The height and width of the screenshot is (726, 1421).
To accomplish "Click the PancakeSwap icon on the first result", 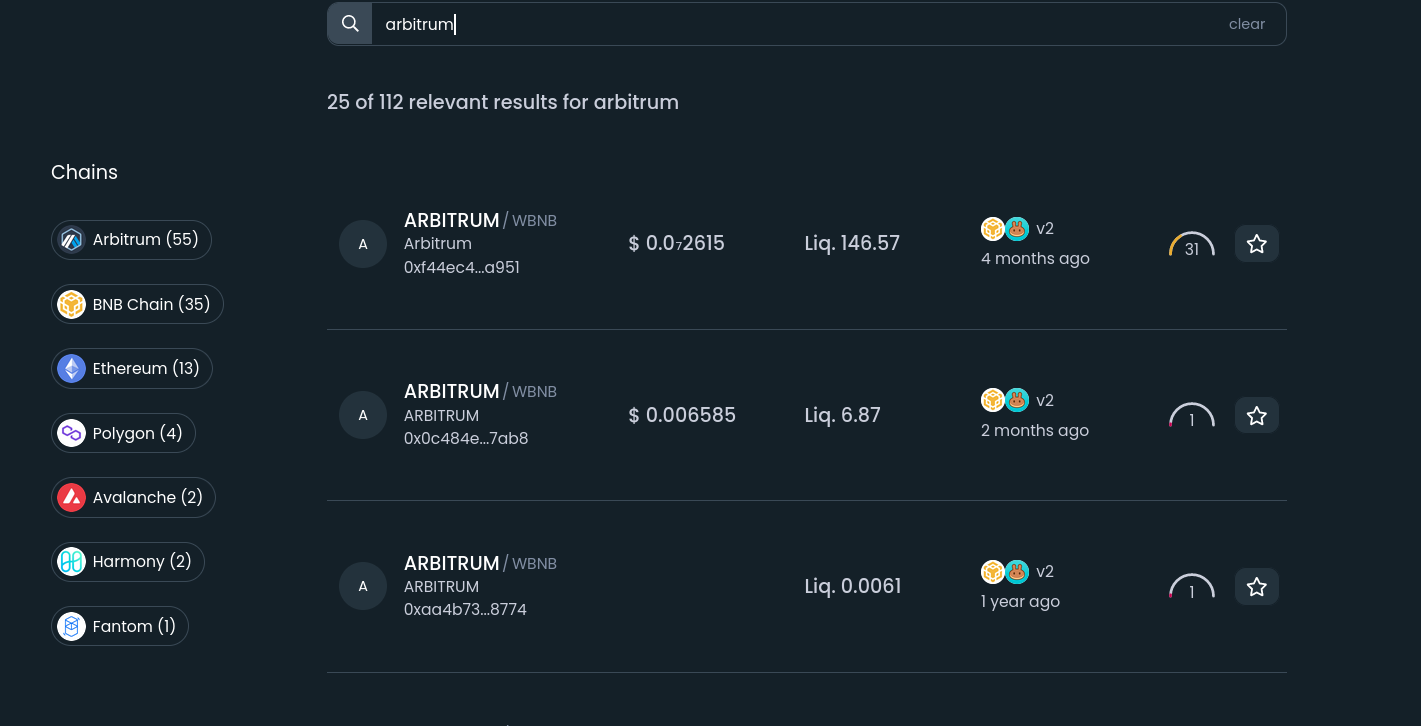I will (x=1017, y=229).
